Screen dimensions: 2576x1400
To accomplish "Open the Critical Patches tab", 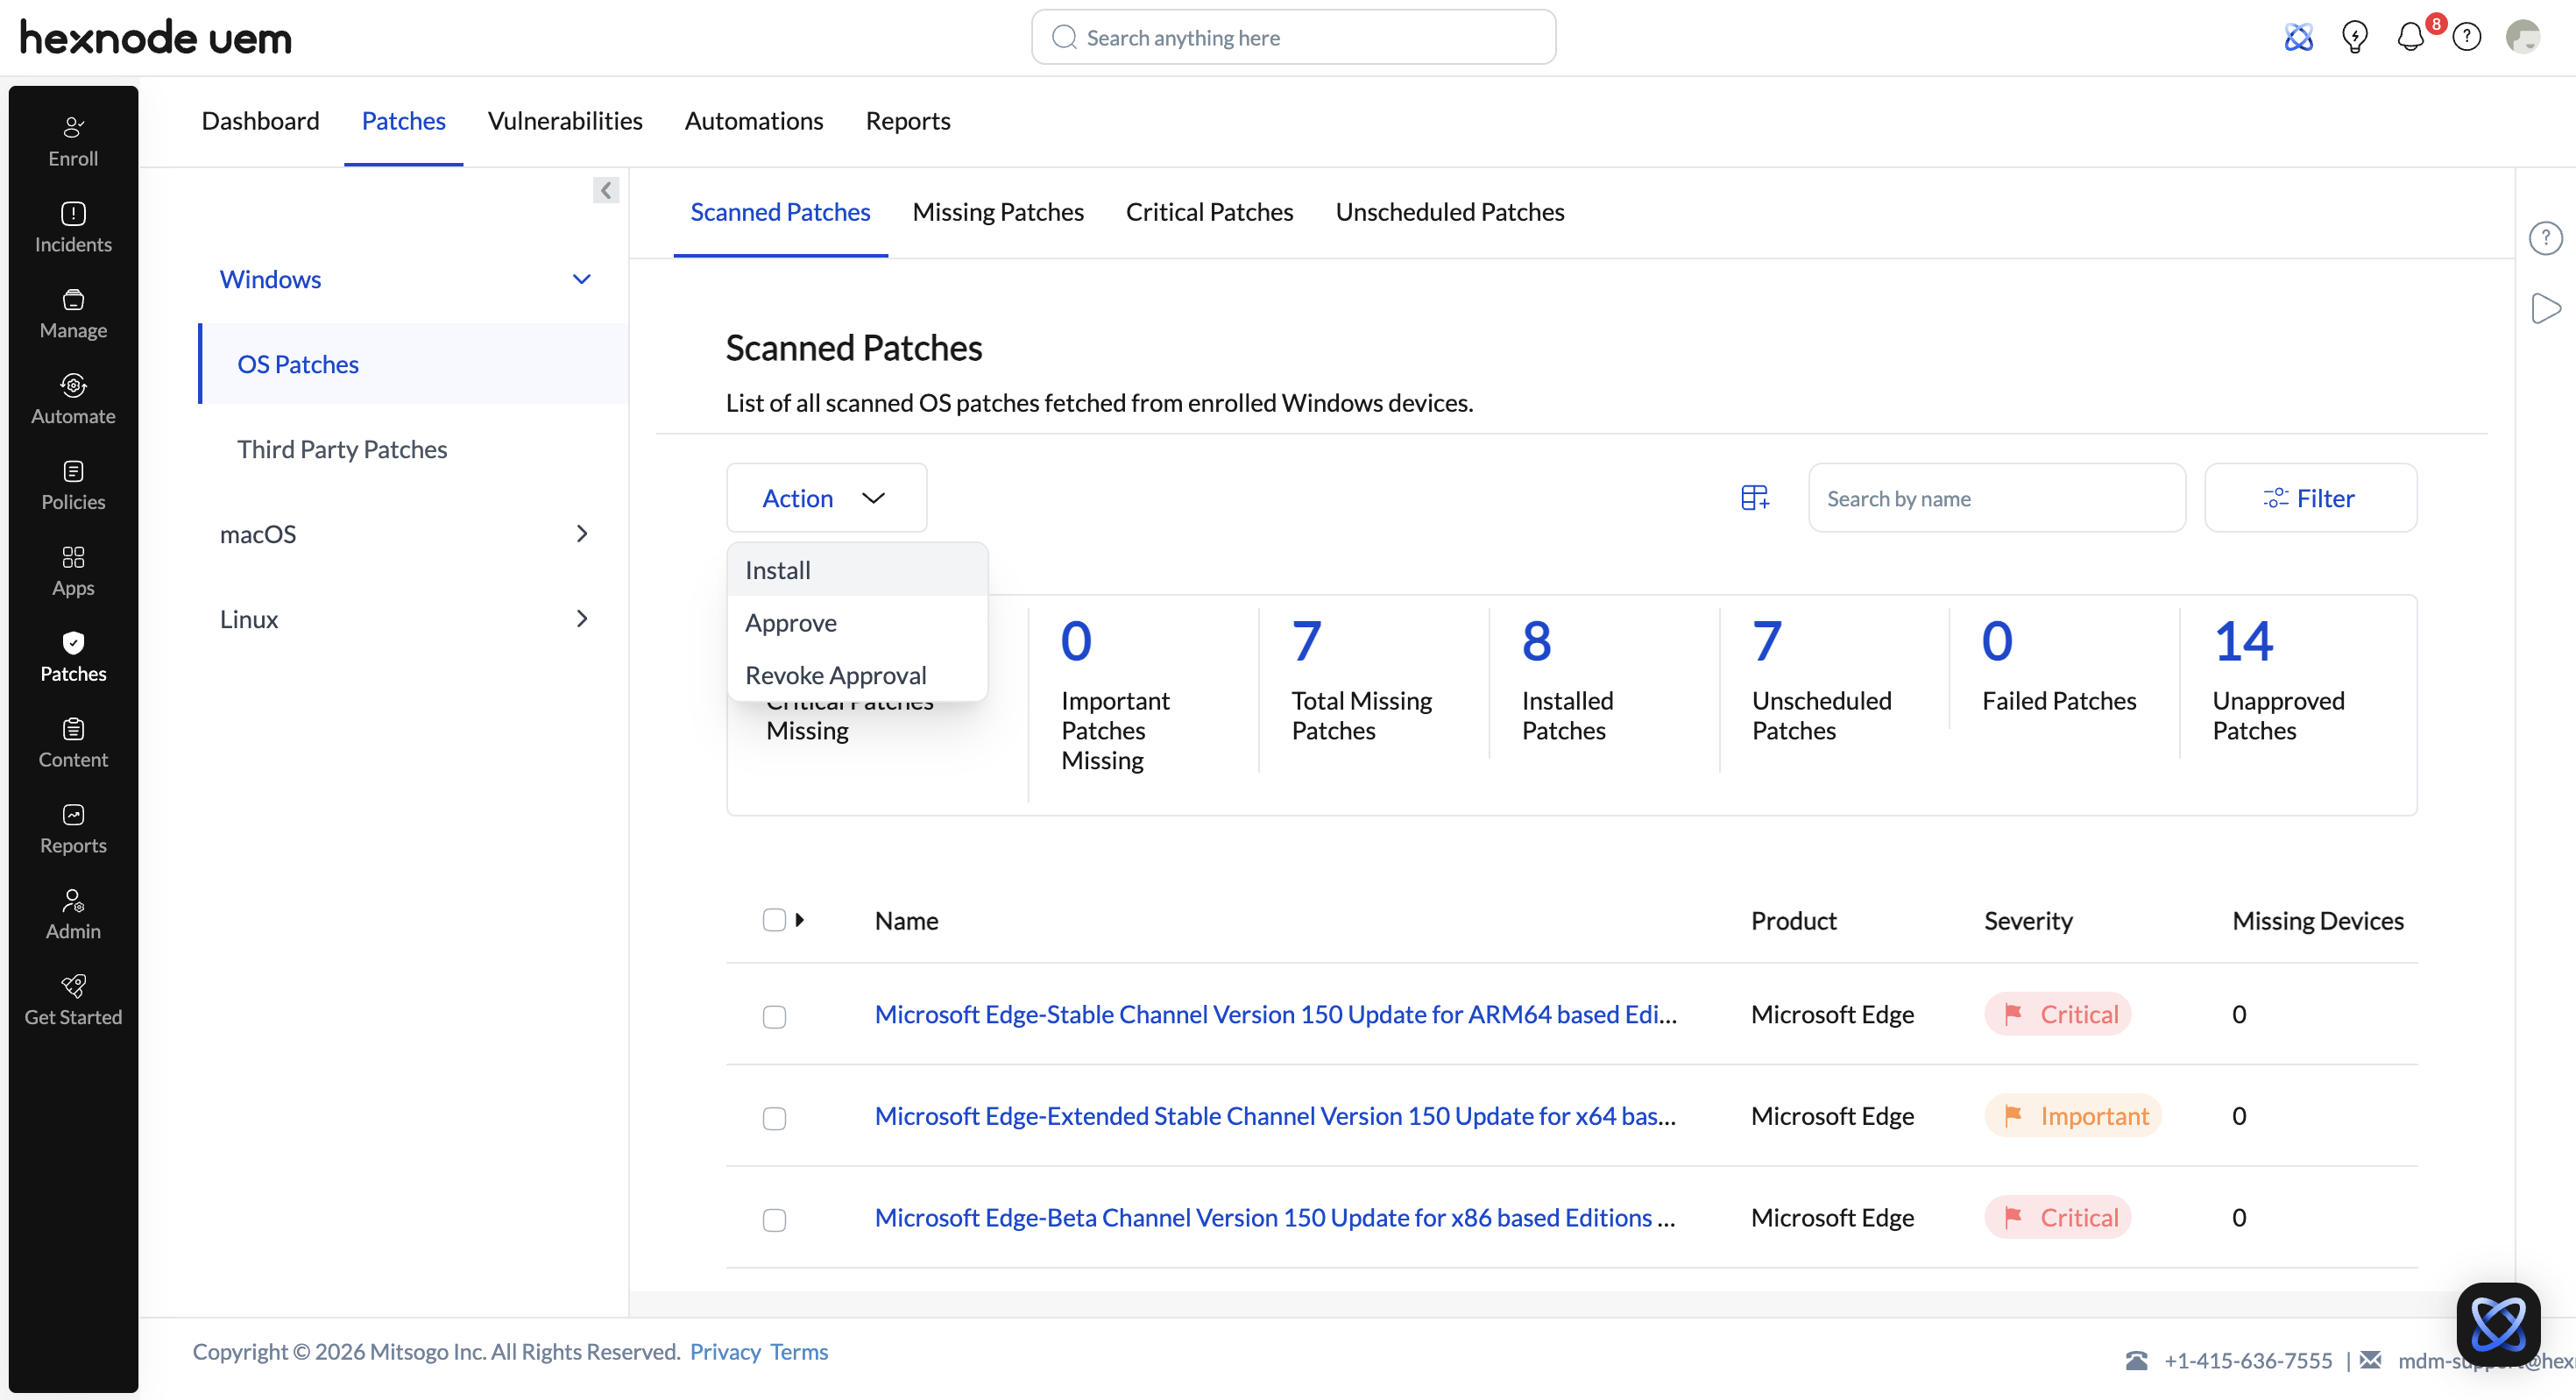I will [1209, 212].
